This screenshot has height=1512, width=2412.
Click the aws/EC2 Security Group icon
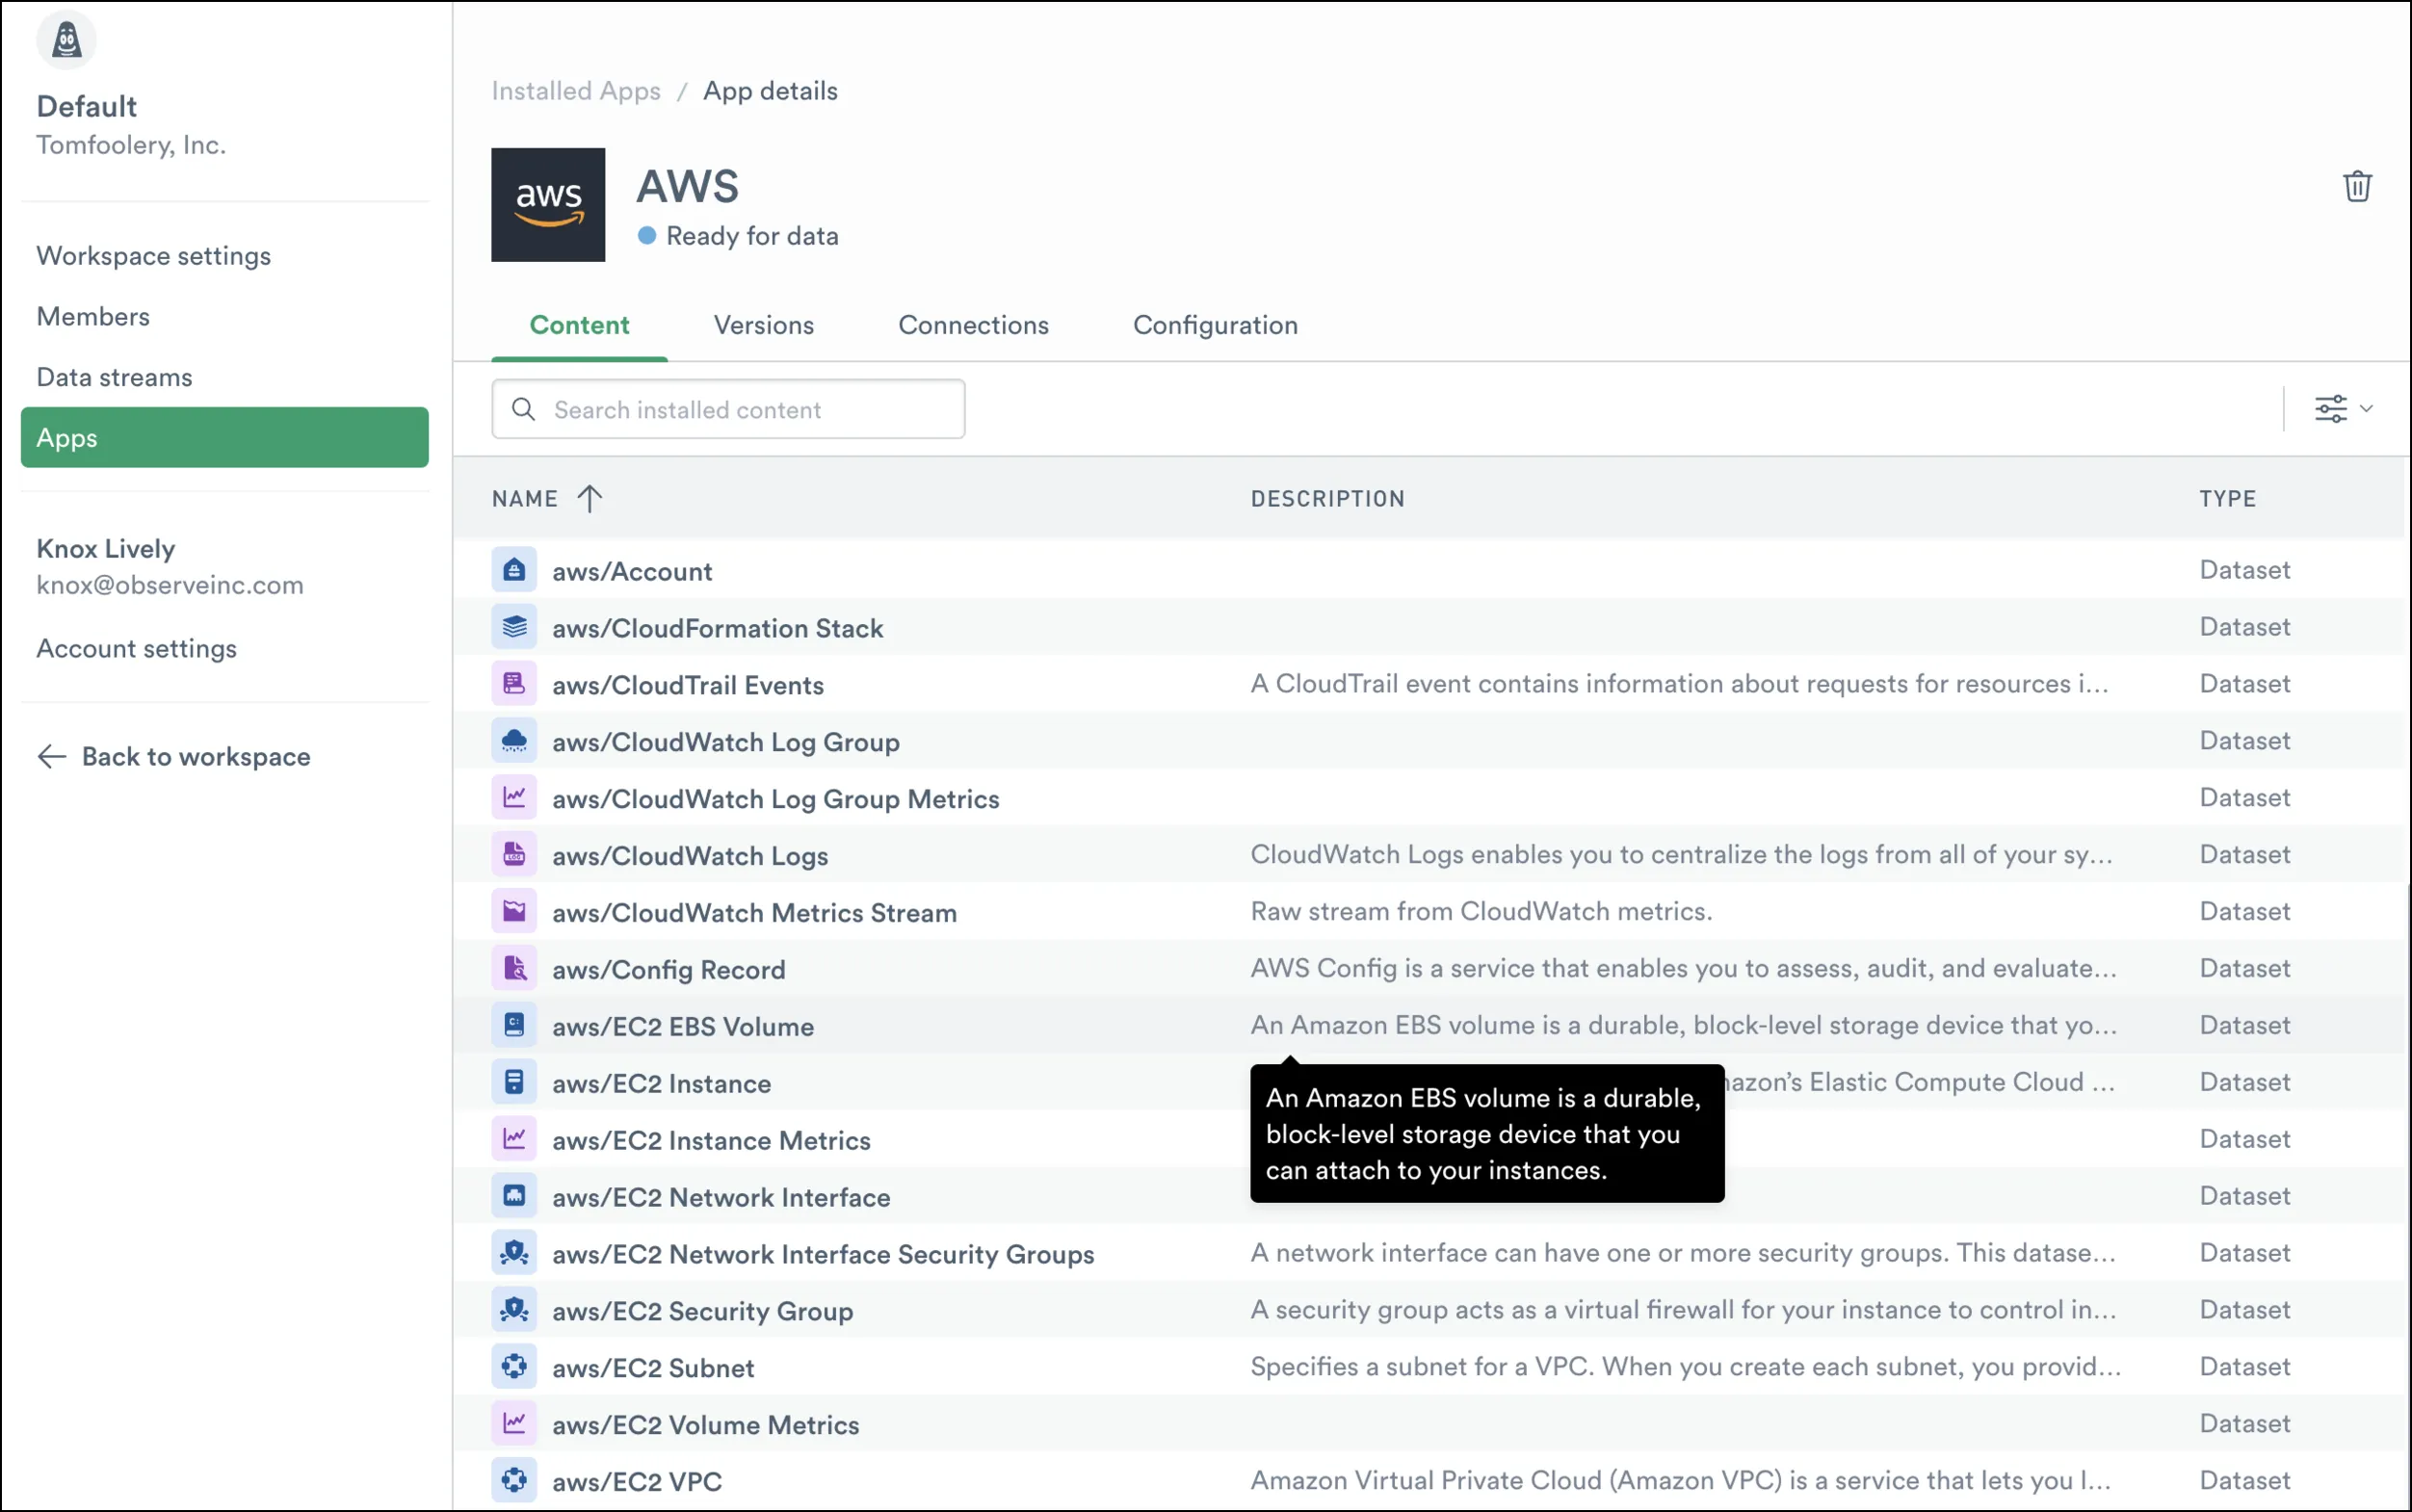[x=514, y=1311]
